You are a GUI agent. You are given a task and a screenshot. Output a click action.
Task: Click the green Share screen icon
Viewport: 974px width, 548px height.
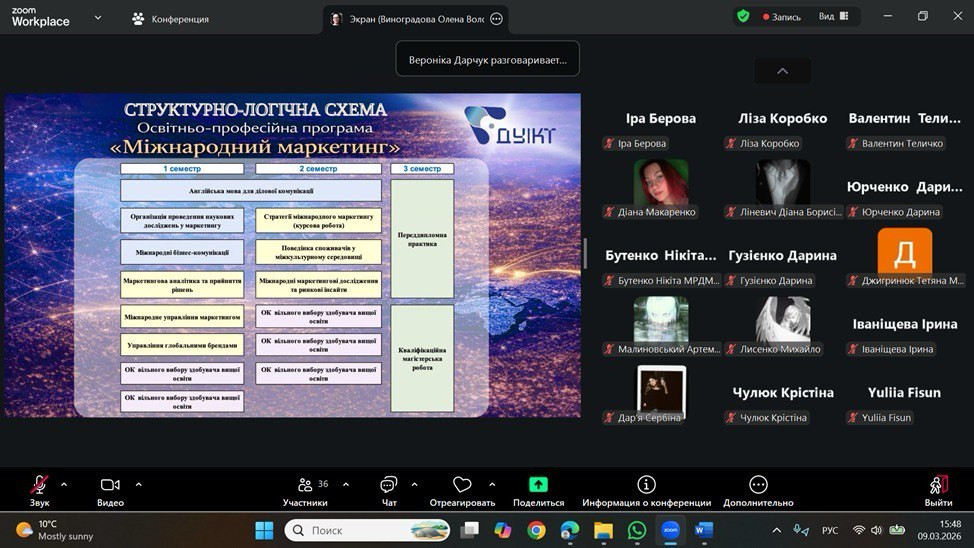coord(538,485)
